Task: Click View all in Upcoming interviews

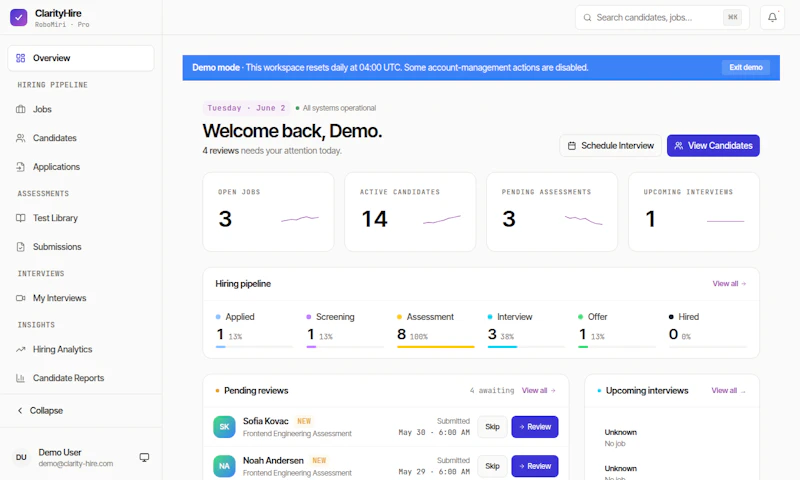Action: (x=728, y=391)
